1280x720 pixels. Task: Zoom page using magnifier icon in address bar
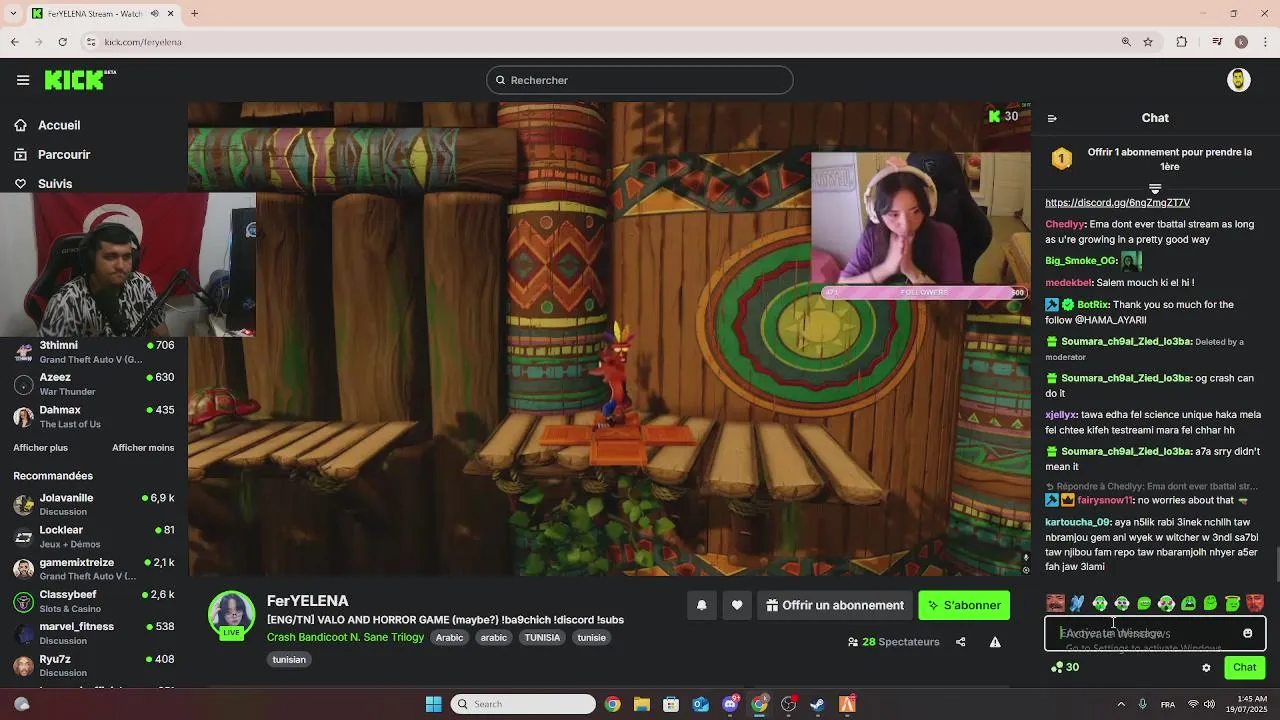click(x=1126, y=42)
